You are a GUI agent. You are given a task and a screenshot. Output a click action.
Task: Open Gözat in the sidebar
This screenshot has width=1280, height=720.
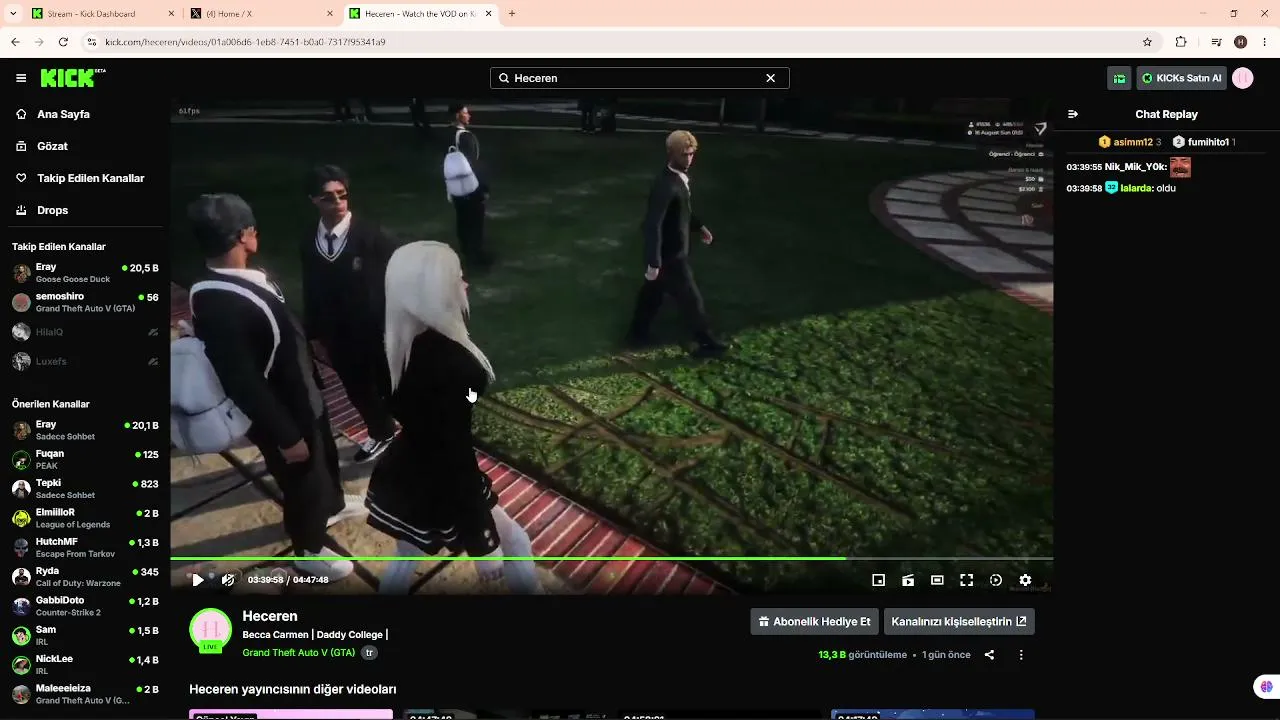pyautogui.click(x=52, y=146)
